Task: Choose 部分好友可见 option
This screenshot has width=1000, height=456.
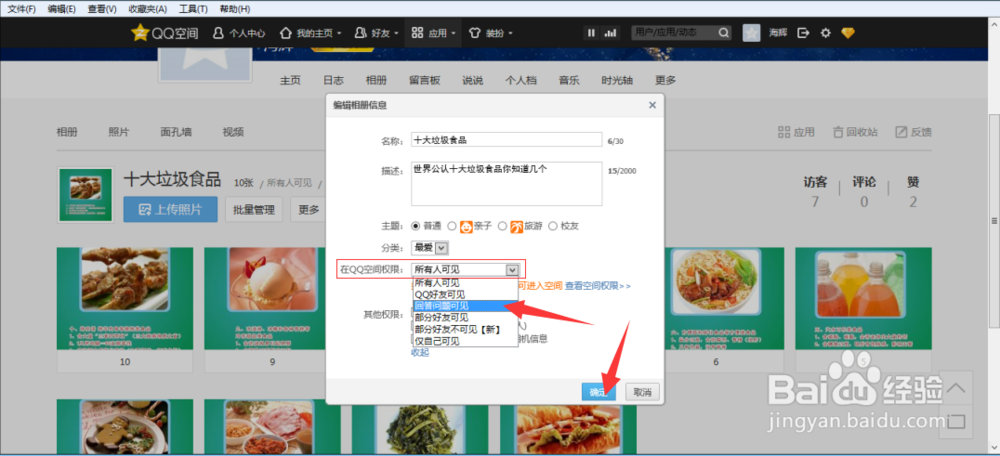Action: click(x=465, y=318)
